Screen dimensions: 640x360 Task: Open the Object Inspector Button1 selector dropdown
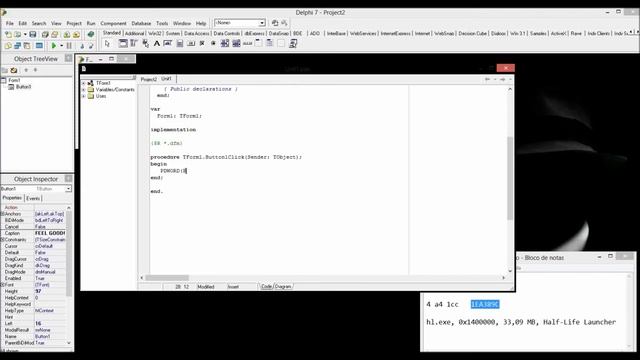point(68,189)
